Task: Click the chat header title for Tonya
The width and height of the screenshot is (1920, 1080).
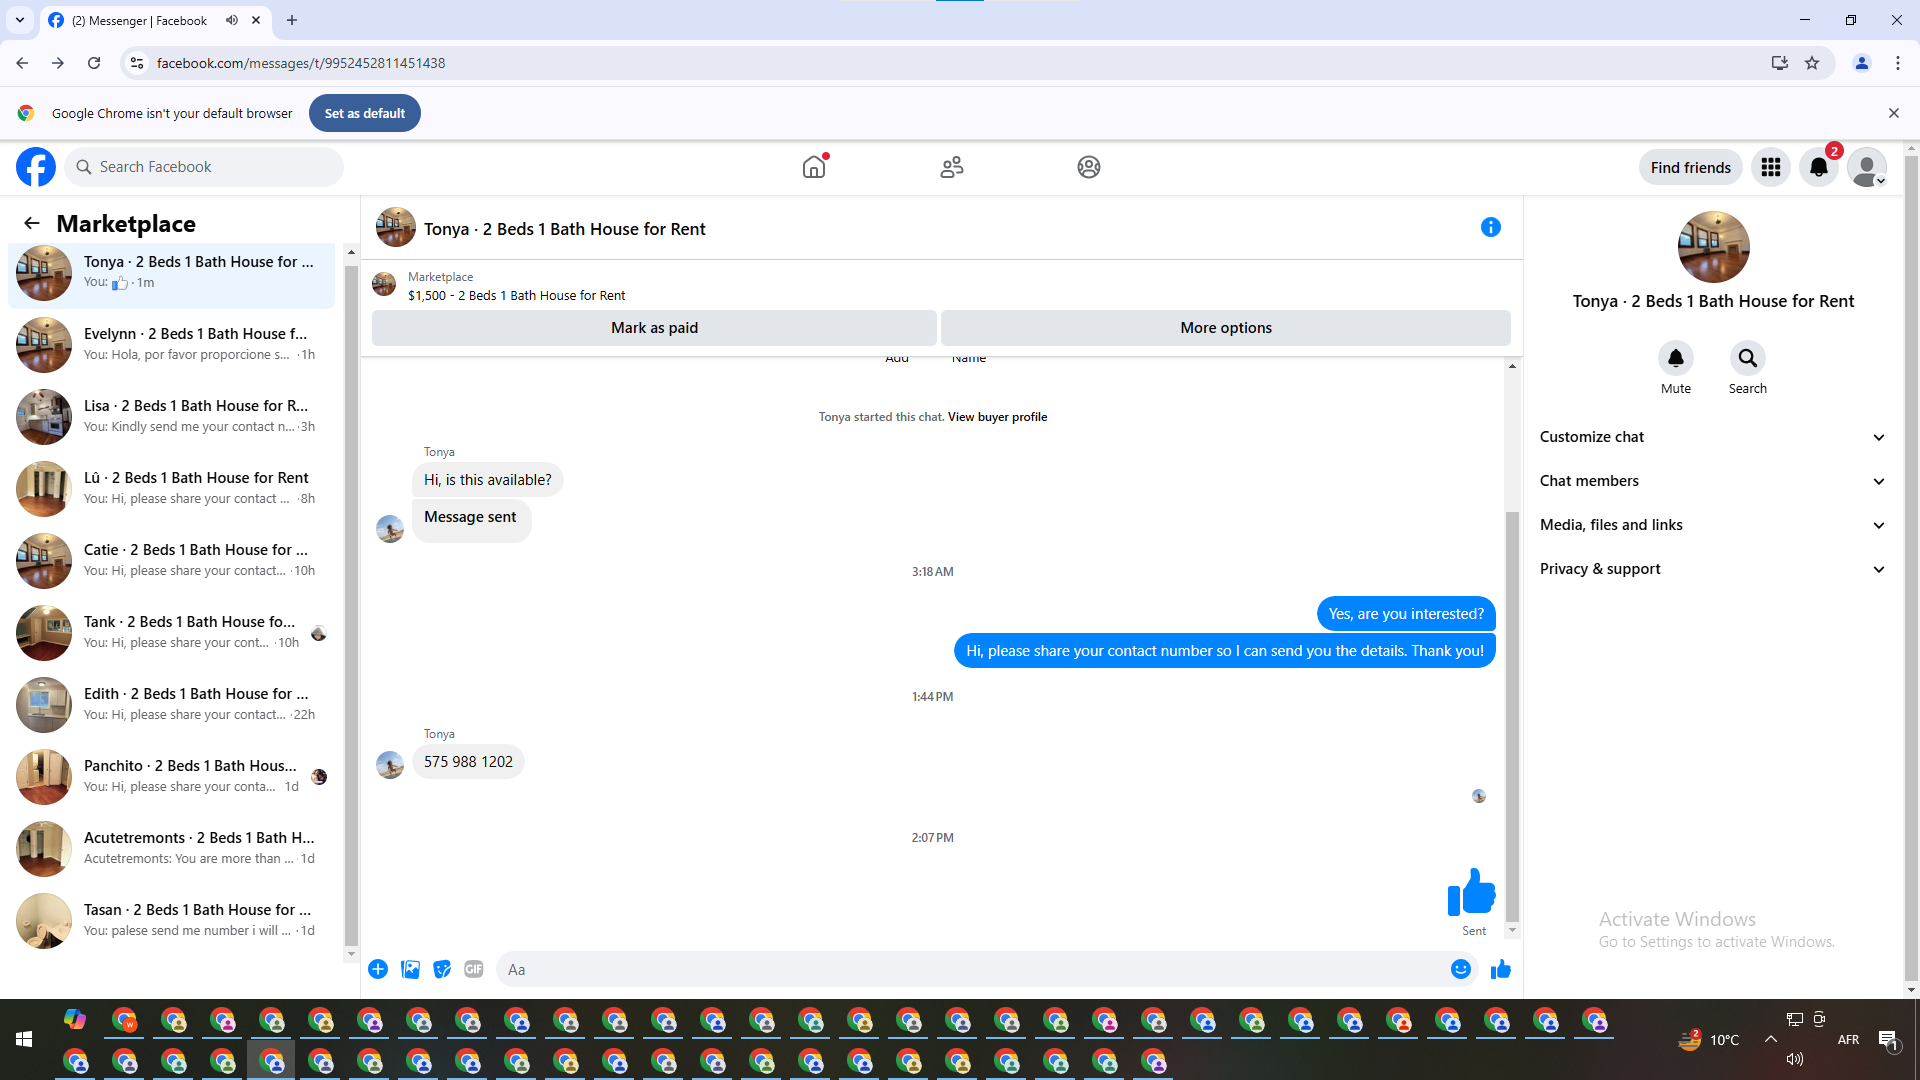Action: [x=565, y=229]
